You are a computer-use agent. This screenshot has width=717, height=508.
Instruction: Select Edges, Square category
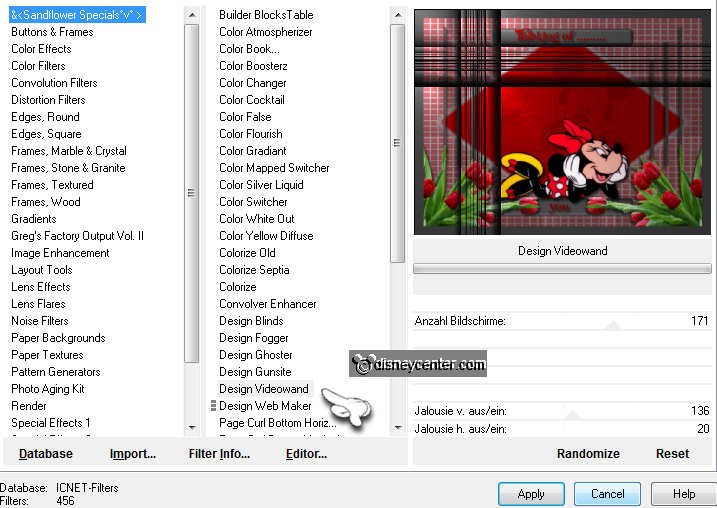point(46,134)
